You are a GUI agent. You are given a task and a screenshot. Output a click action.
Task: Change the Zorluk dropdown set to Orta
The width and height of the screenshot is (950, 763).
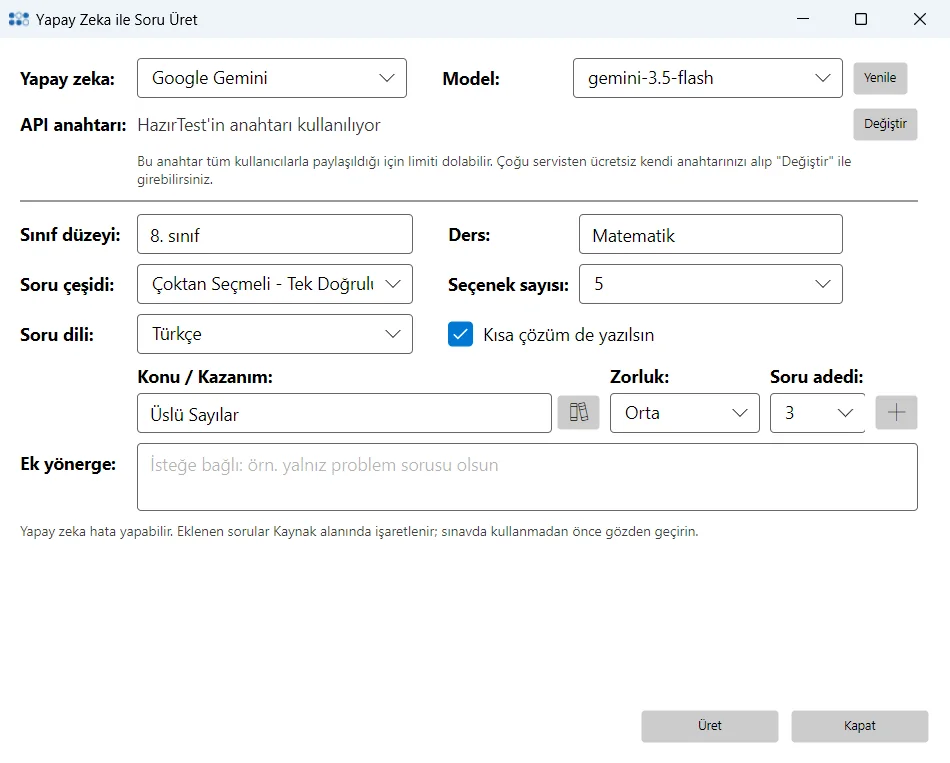point(685,413)
